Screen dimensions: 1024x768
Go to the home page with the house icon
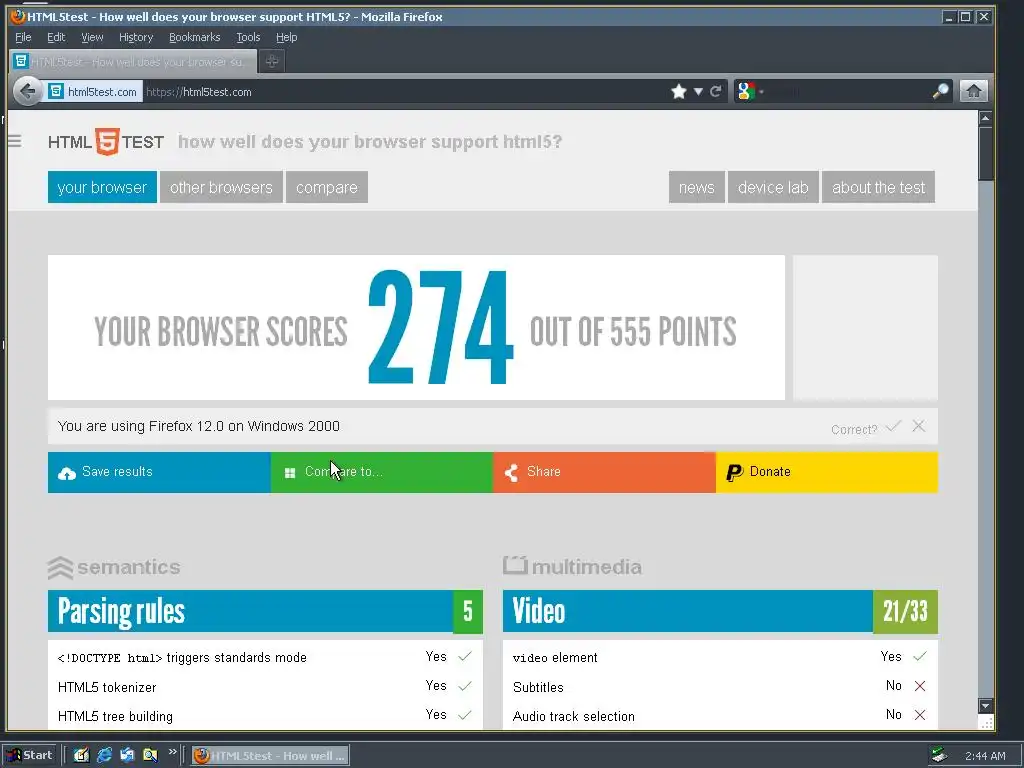point(974,91)
